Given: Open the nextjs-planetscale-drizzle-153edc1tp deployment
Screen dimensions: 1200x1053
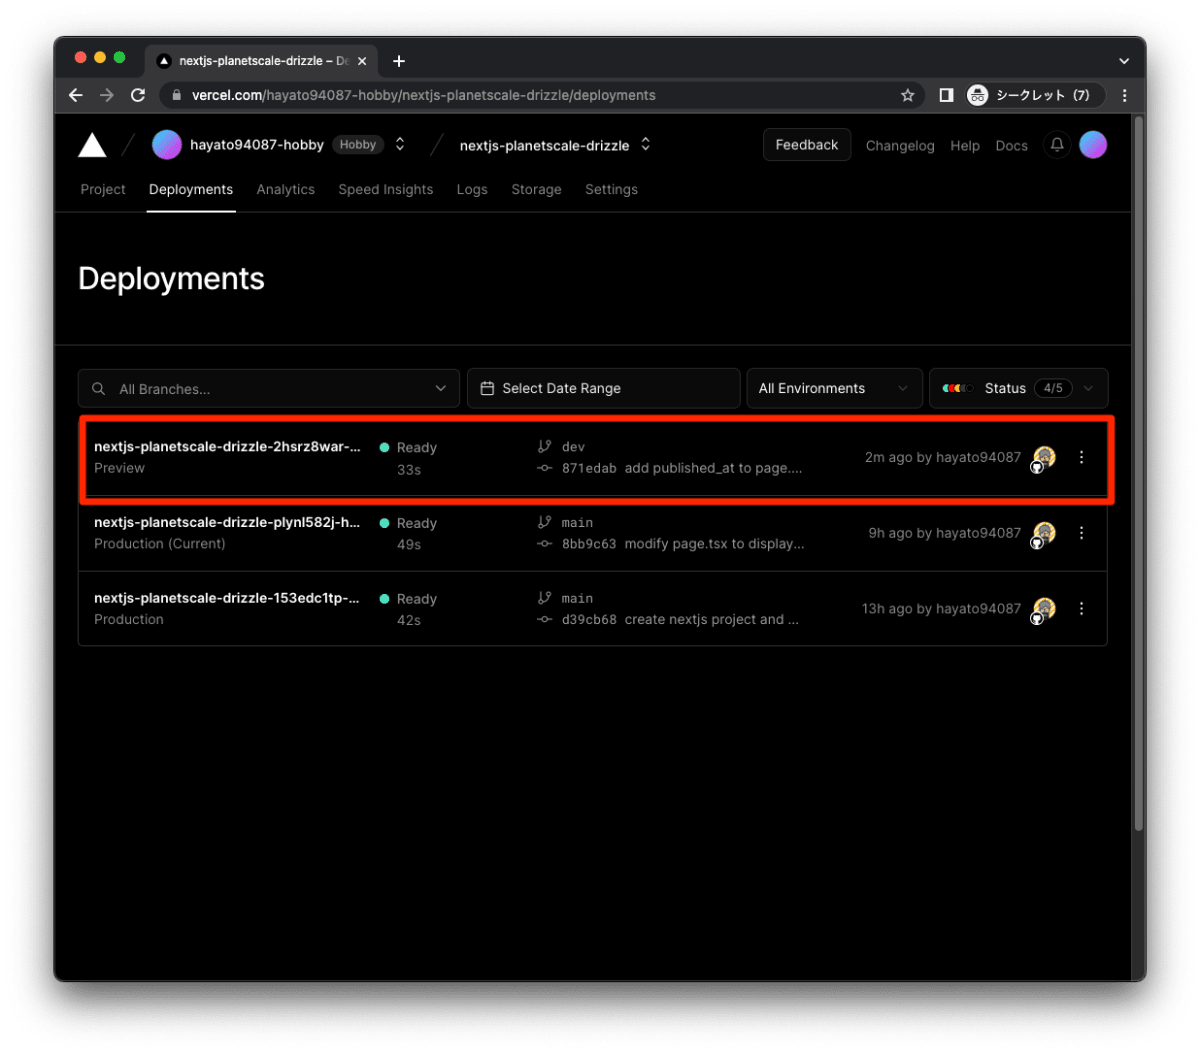Looking at the screenshot, I should click(227, 598).
